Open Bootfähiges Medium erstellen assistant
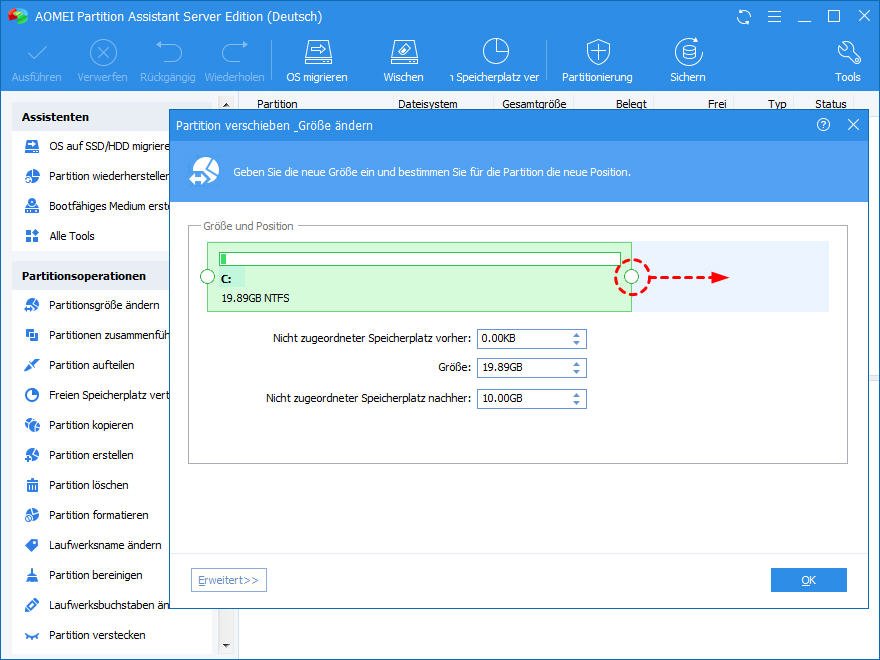This screenshot has height=660, width=880. [97, 206]
